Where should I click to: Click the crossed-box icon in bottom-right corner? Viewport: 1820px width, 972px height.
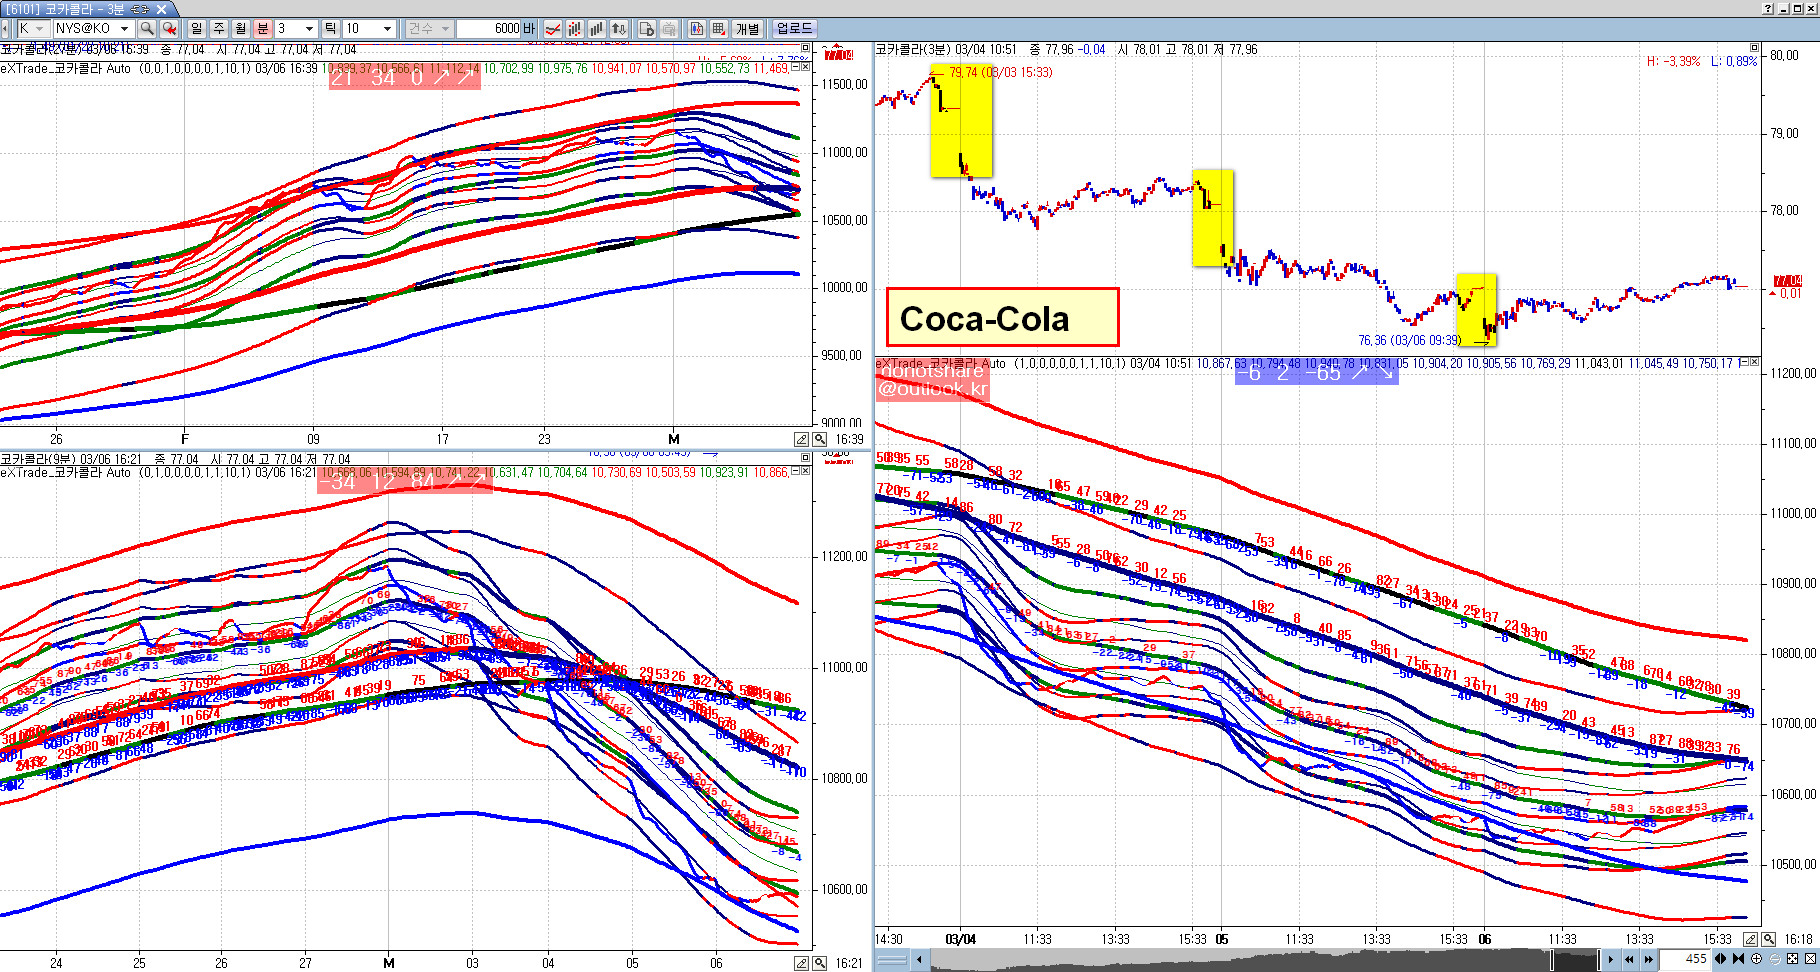[x=1810, y=959]
